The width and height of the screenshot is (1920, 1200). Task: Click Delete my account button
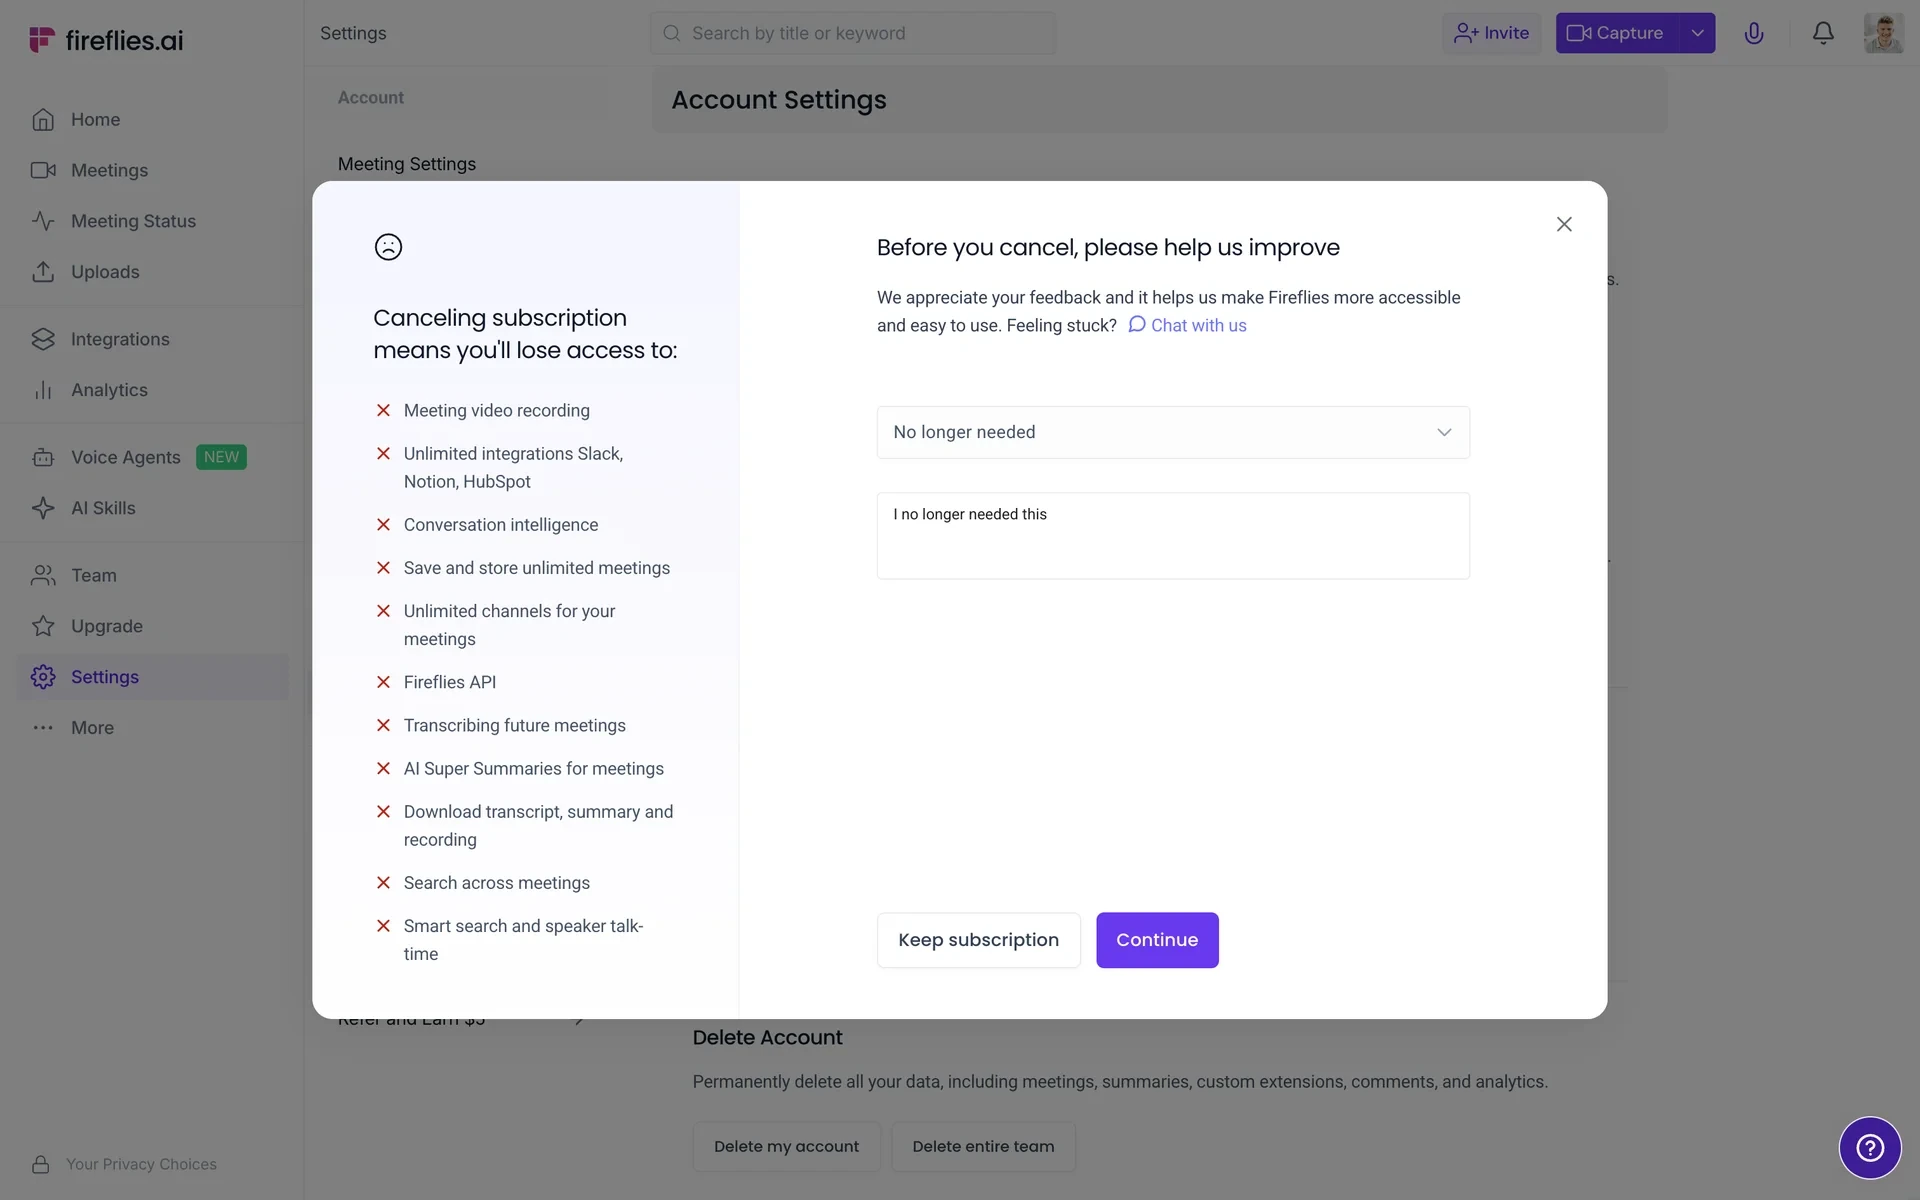tap(786, 1146)
